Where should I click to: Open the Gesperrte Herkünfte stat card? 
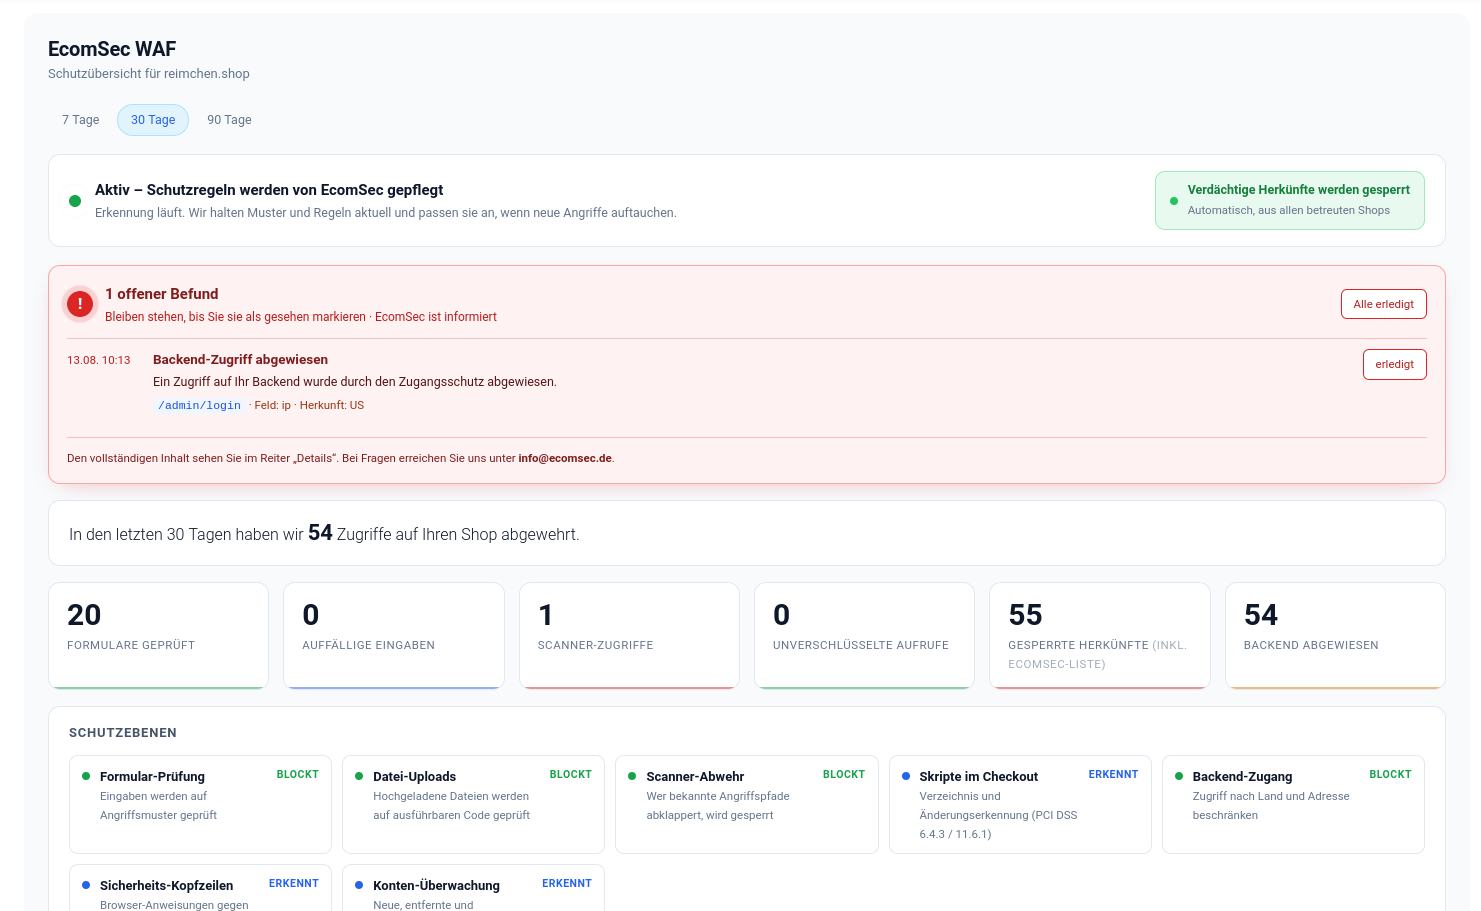coord(1100,636)
